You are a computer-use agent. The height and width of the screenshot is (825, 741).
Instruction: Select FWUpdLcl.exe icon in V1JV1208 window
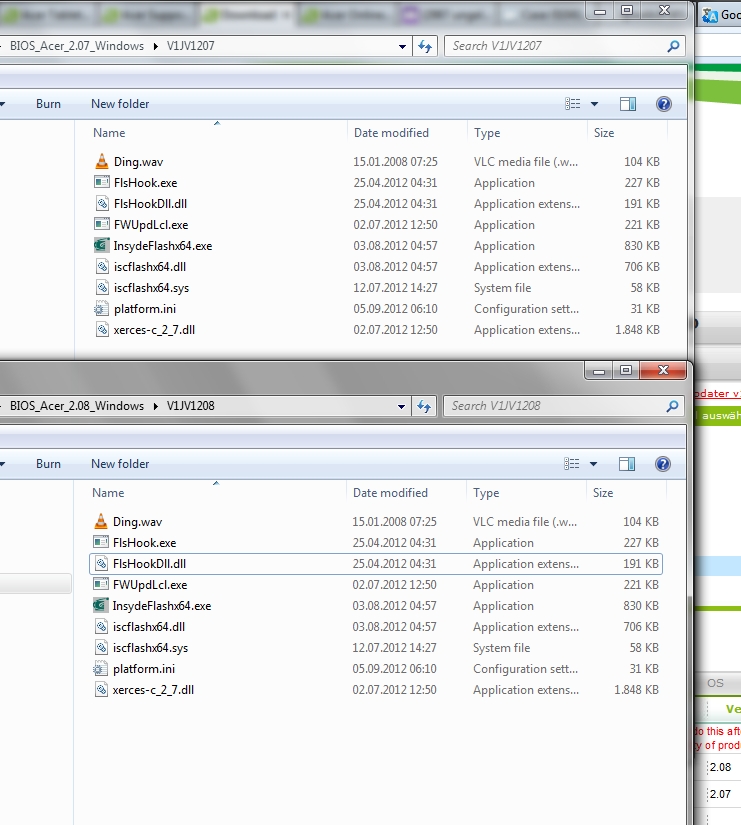(101, 585)
